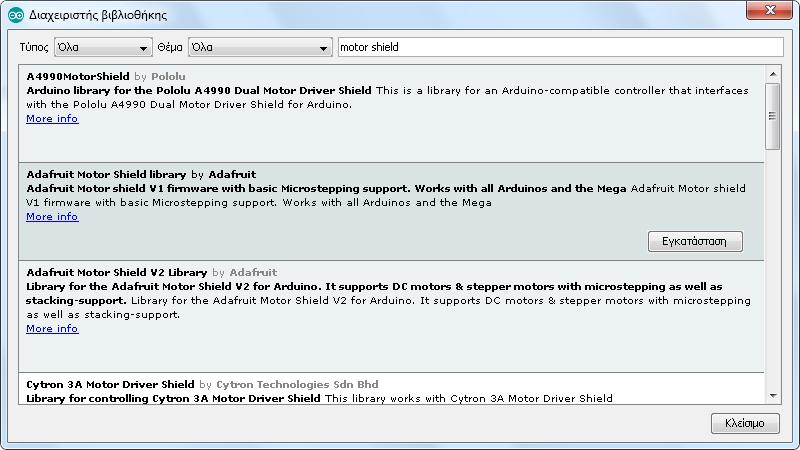This screenshot has width=800, height=450.
Task: Open More info link for A4990MotorShield
Action: tap(52, 118)
